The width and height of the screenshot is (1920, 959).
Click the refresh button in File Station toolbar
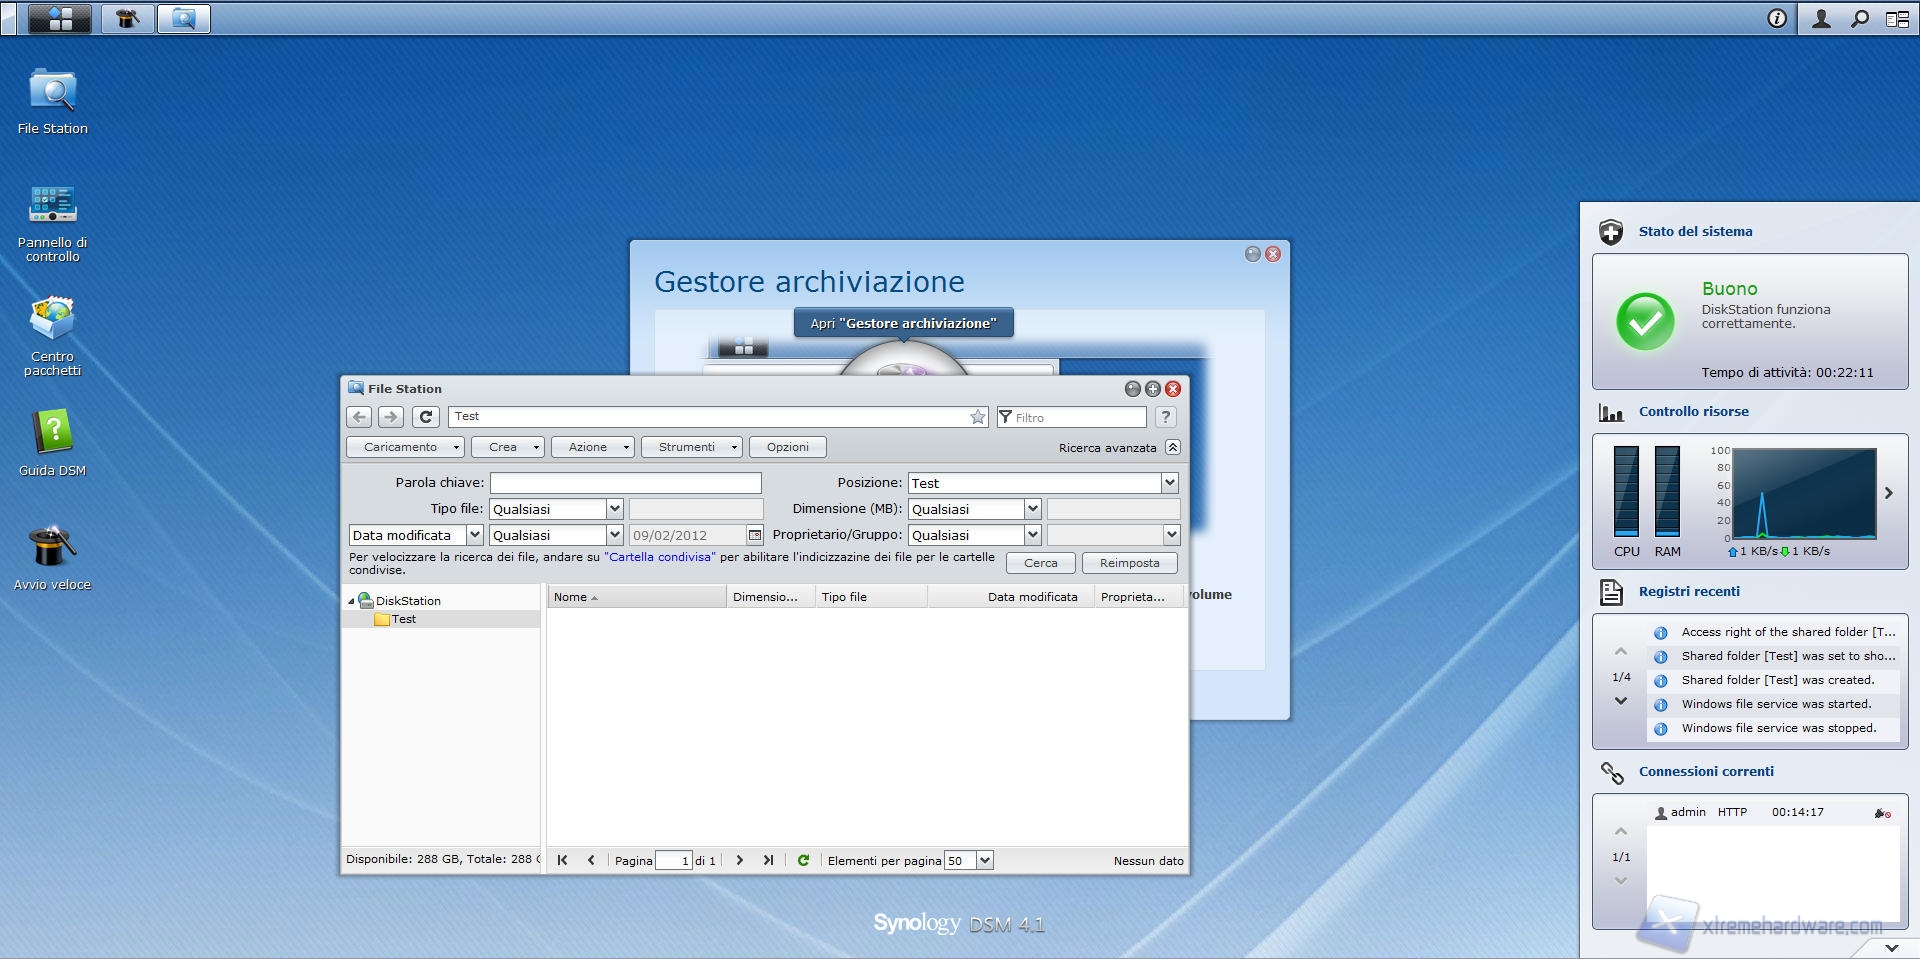coord(426,417)
